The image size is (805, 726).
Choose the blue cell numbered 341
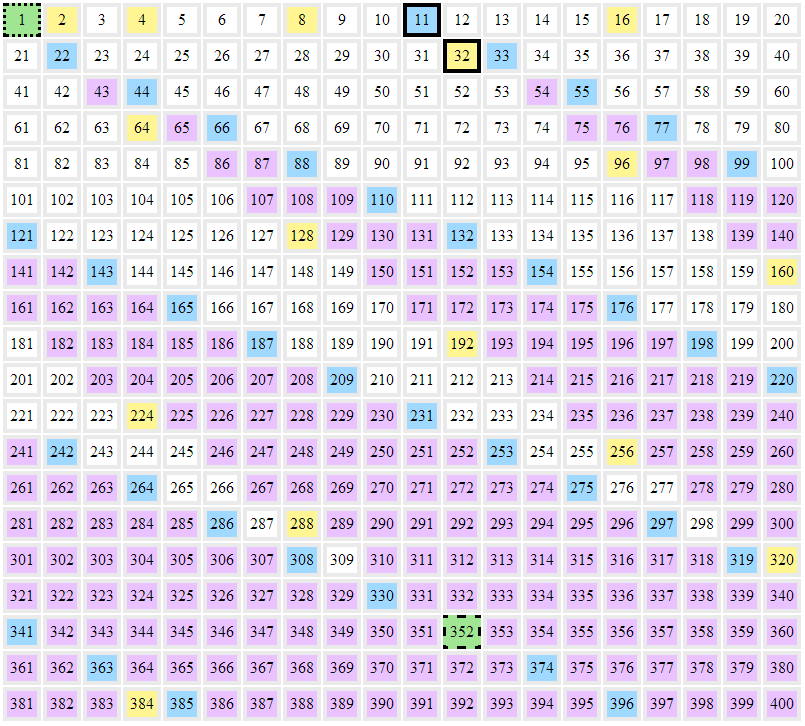(22, 632)
